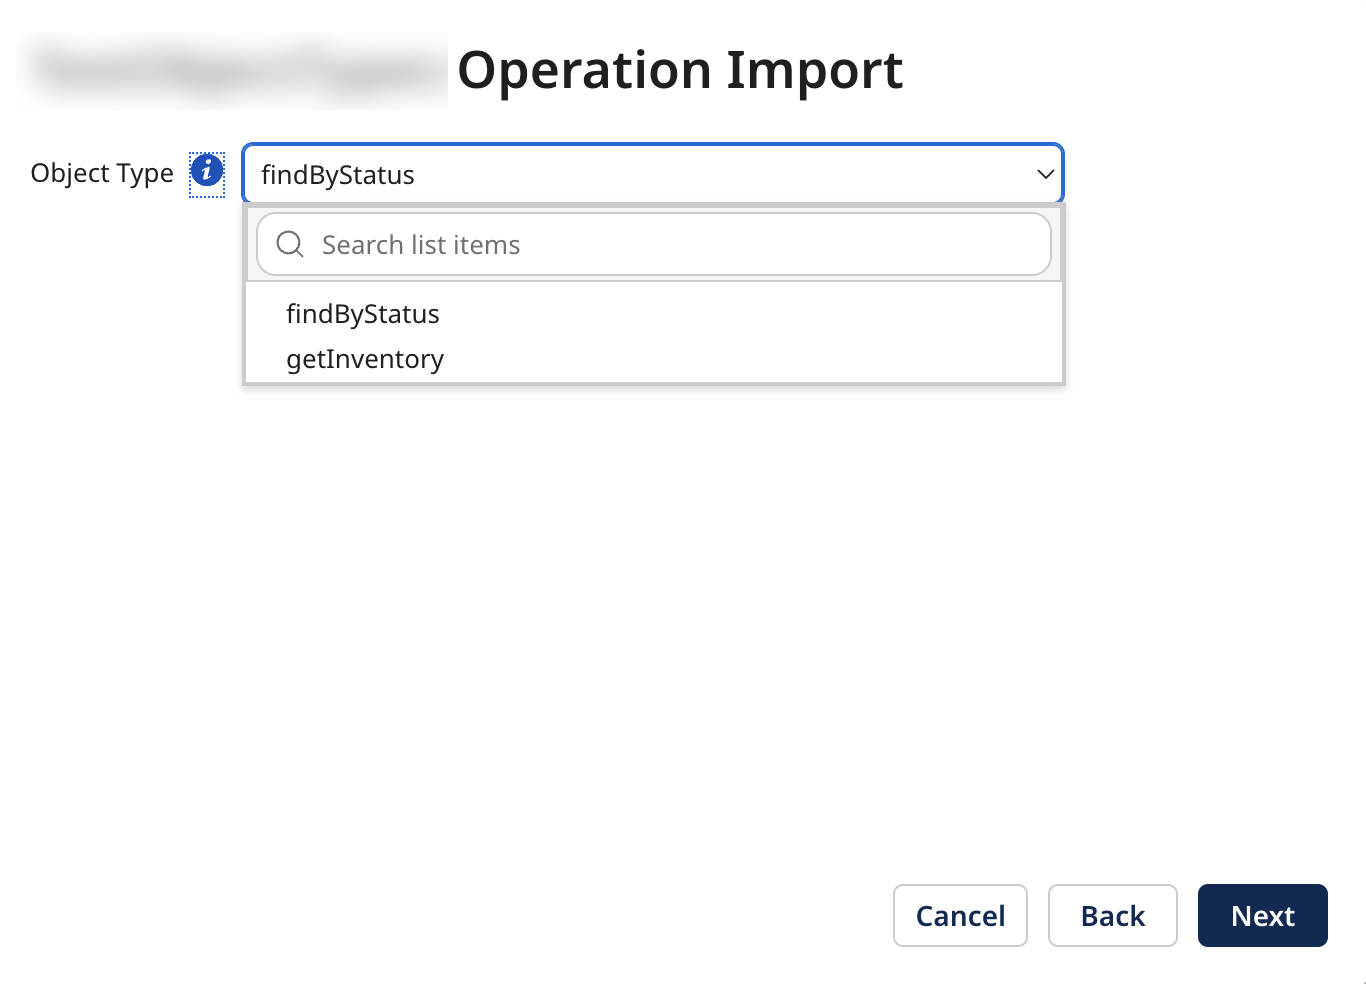Click the Object Type label text

tap(101, 172)
